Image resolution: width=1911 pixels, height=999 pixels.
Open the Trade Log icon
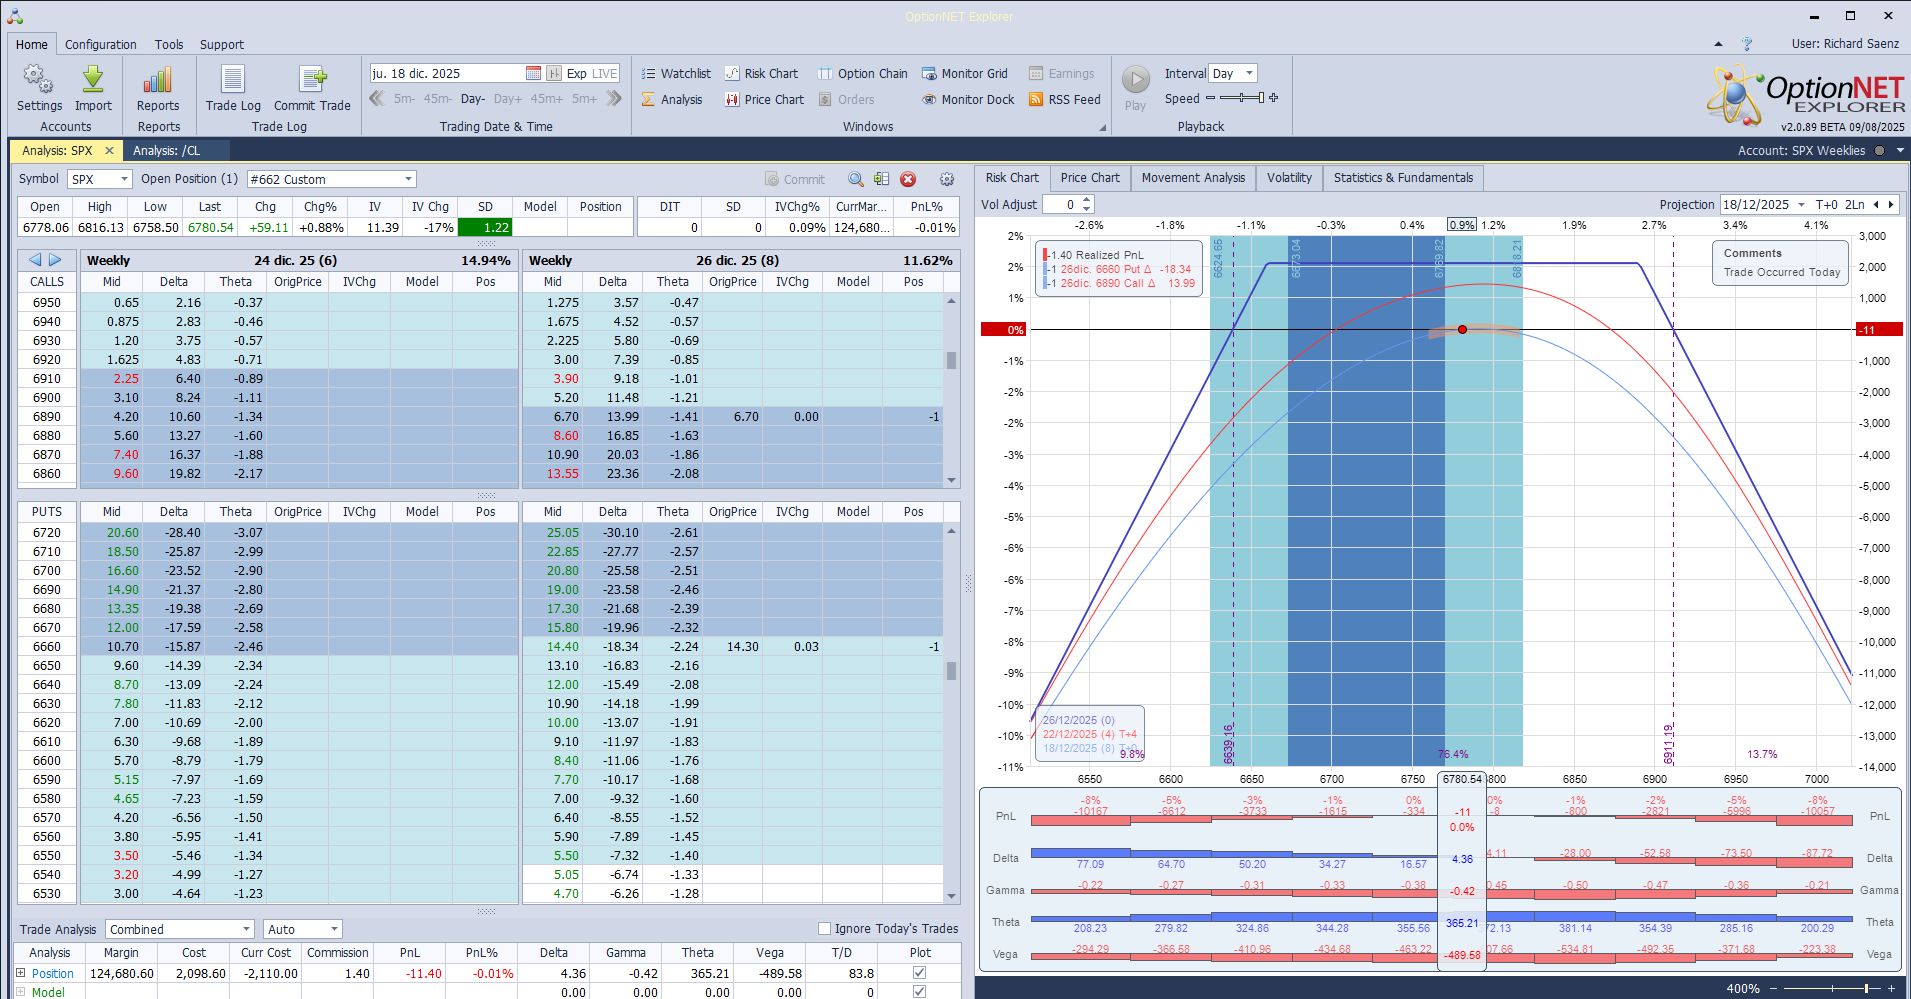click(x=232, y=80)
